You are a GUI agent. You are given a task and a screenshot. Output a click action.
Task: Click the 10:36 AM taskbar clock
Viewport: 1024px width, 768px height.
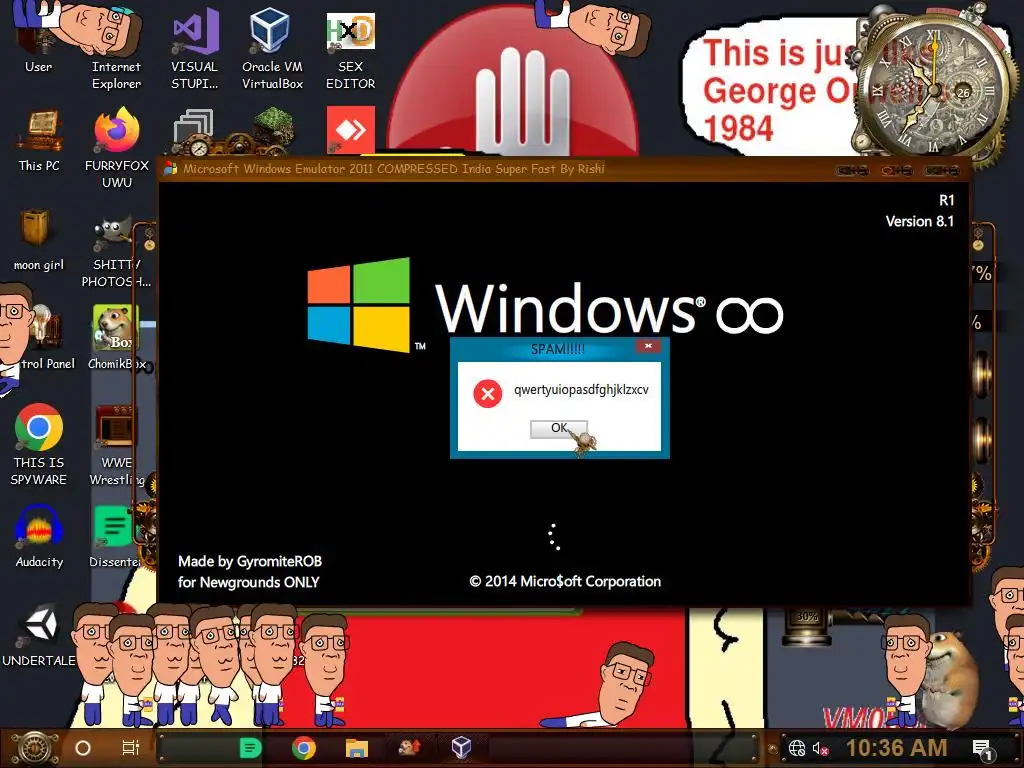897,748
